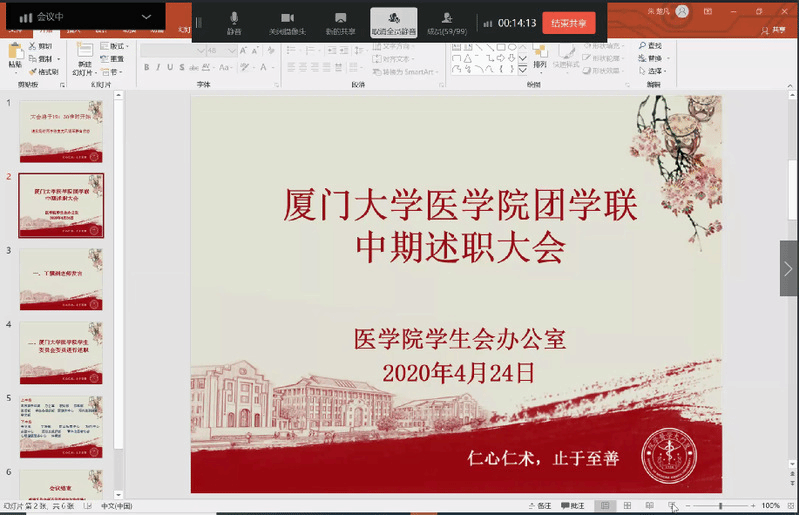This screenshot has height=515, width=799.
Task: Toggle bold formatting
Action: (x=146, y=68)
